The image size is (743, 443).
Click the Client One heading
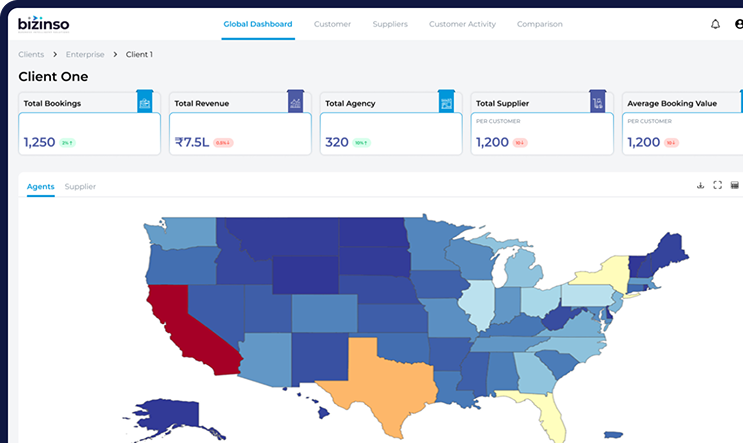tap(53, 77)
